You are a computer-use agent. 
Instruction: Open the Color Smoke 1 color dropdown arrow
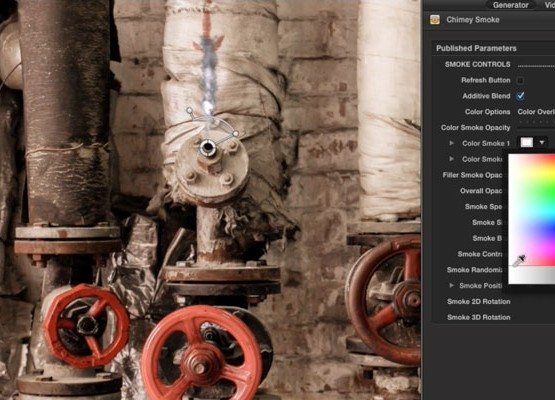pyautogui.click(x=542, y=142)
